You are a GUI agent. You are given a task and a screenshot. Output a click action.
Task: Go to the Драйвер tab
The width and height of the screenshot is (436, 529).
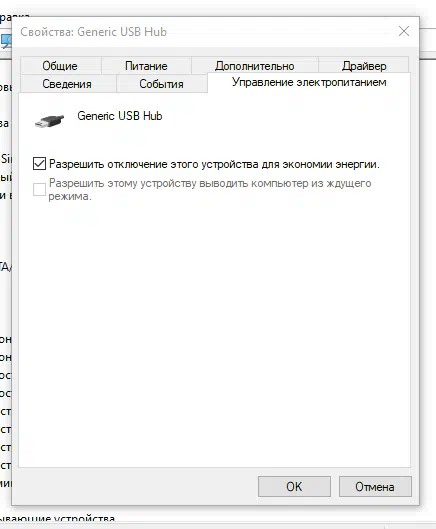coord(364,66)
